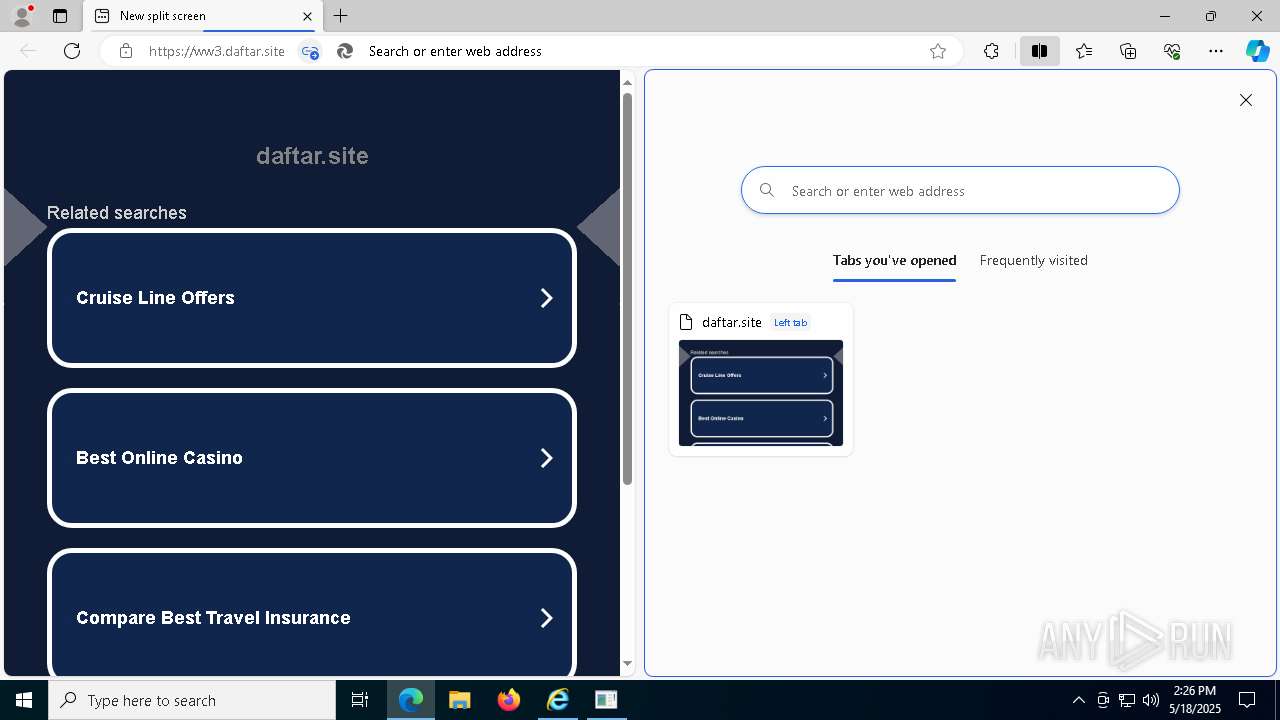
Task: Open the network status tray icon
Action: tap(1127, 700)
